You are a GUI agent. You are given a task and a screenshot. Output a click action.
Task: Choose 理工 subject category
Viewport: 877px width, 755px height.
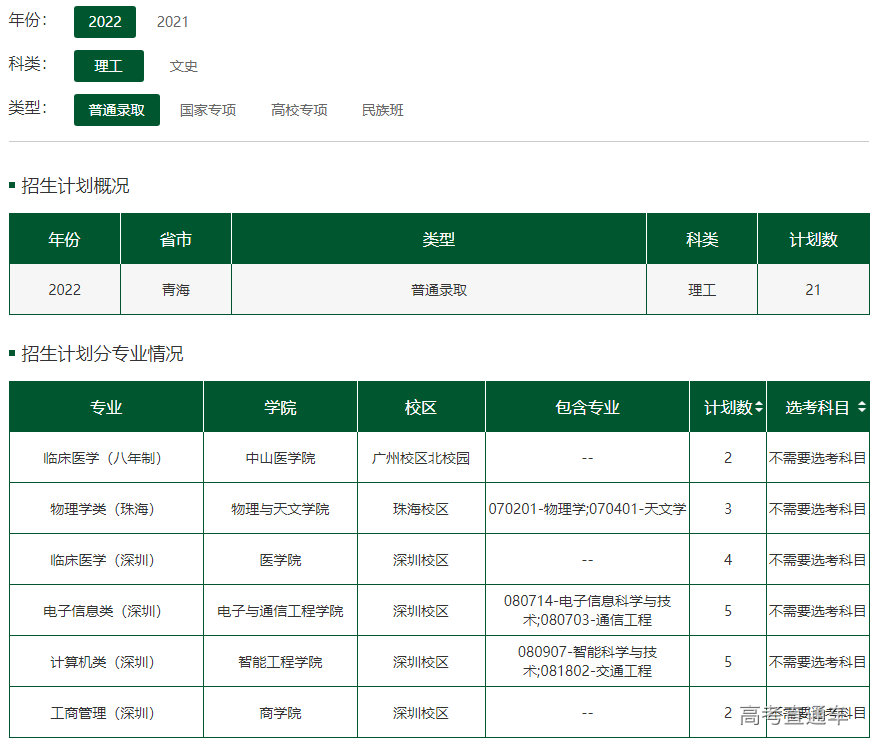(109, 66)
